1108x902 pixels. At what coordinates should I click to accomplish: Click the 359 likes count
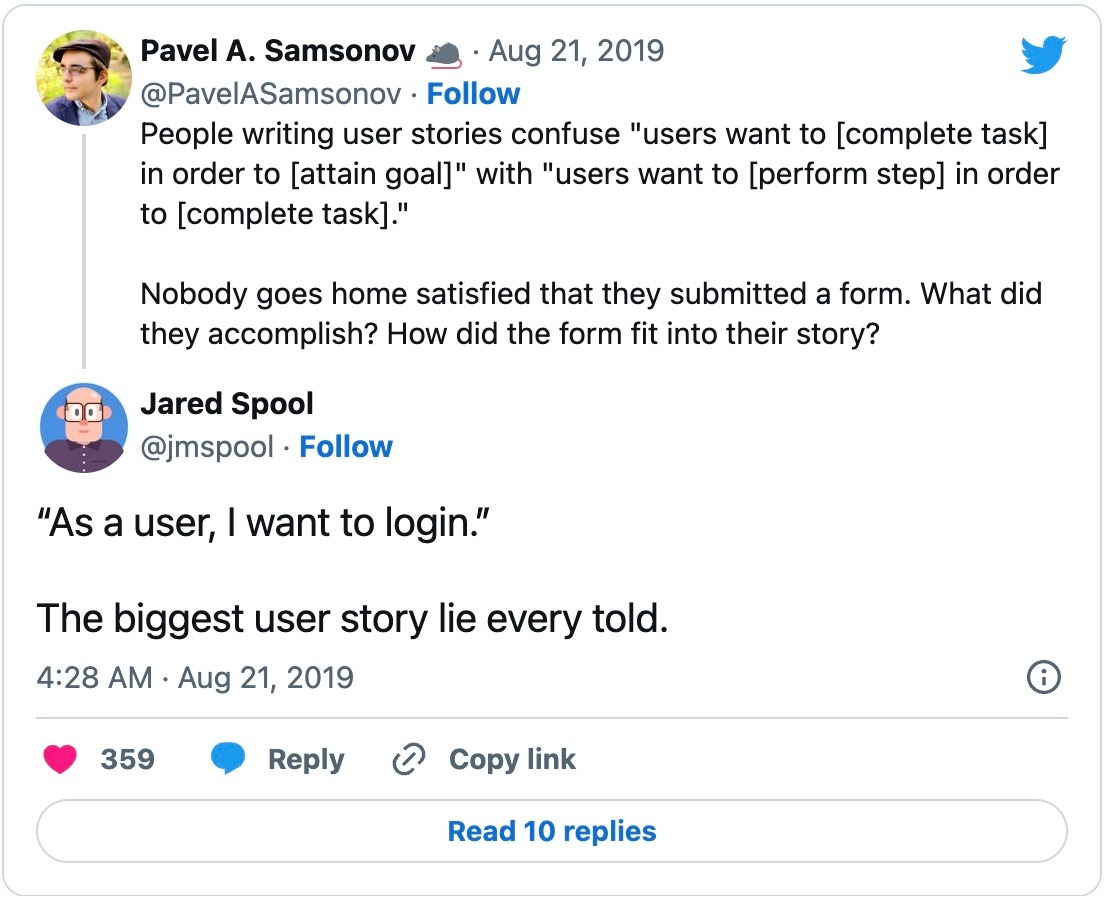(x=128, y=760)
